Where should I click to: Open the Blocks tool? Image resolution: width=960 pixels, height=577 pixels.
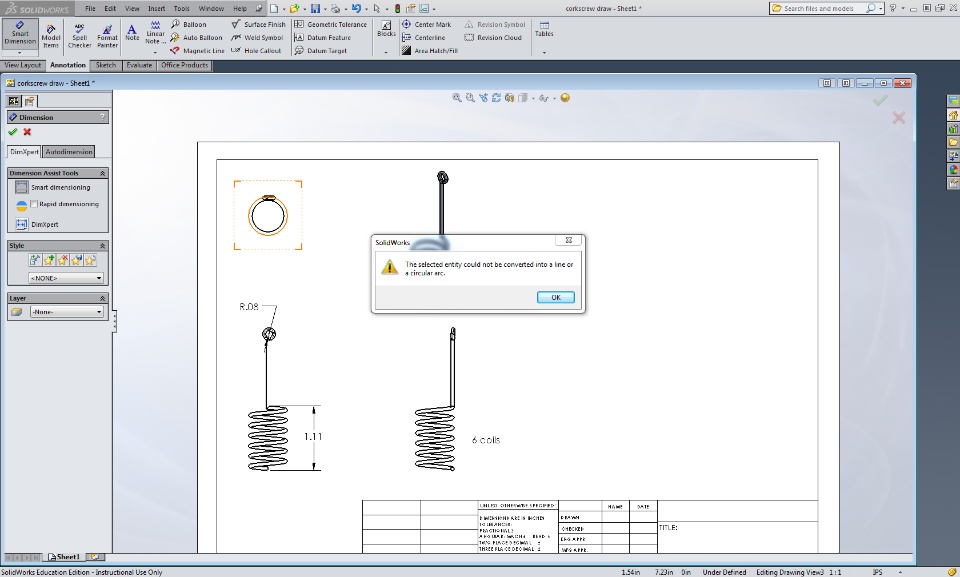(386, 29)
